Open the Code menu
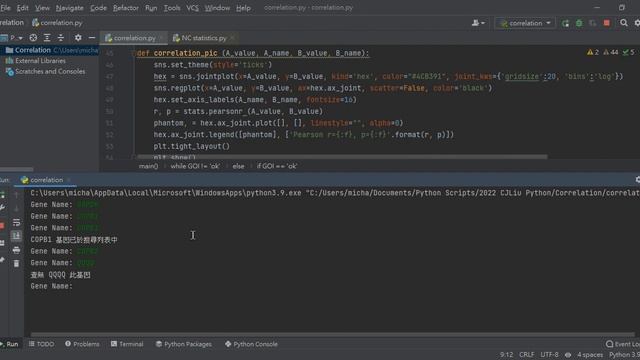 98,8
